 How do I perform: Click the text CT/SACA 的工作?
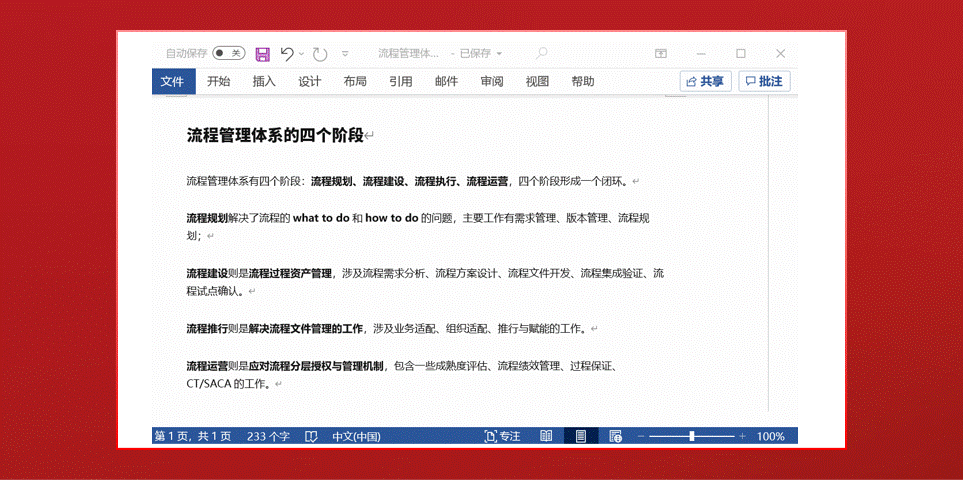pos(228,384)
